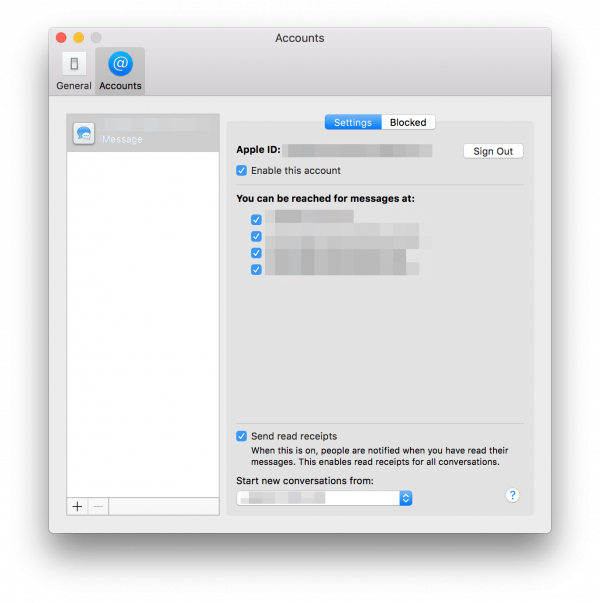Image resolution: width=600 pixels, height=603 pixels.
Task: Uncheck the first reachable address checkbox
Action: pos(256,220)
